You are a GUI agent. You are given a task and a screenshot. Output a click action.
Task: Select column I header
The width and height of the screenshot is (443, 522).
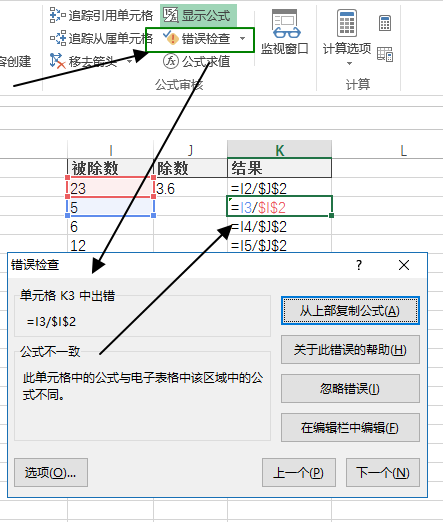tap(111, 150)
